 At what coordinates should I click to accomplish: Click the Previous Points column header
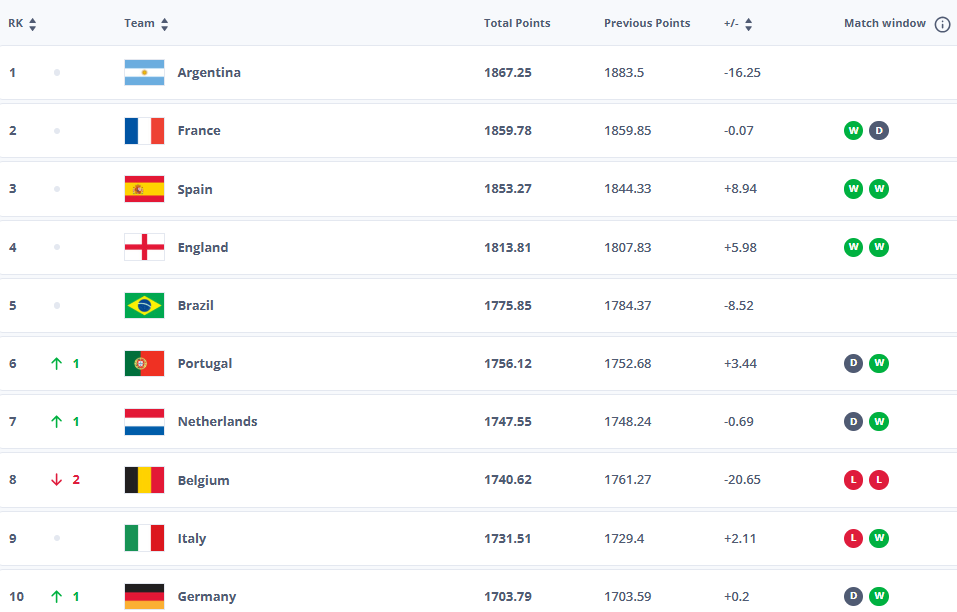647,24
